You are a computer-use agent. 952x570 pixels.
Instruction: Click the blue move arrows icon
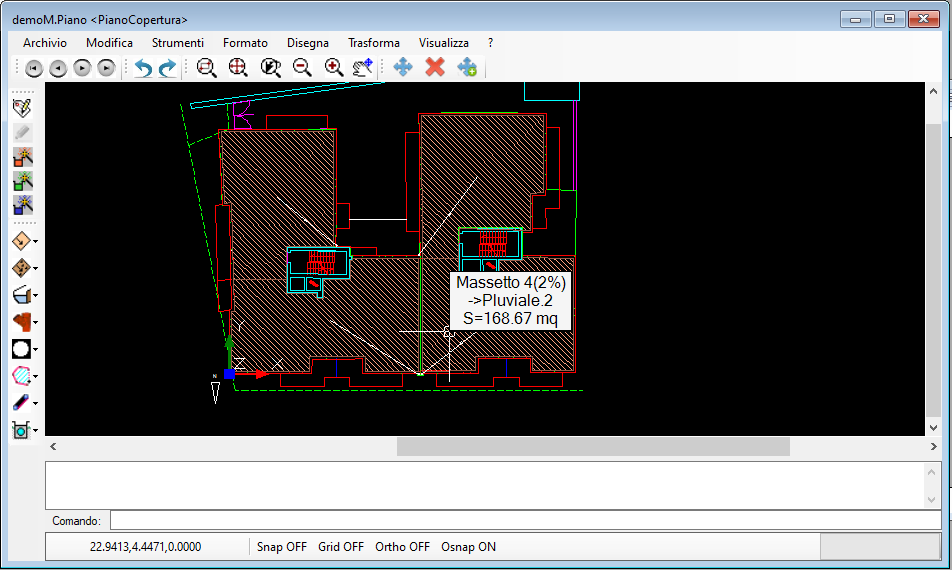(x=403, y=67)
